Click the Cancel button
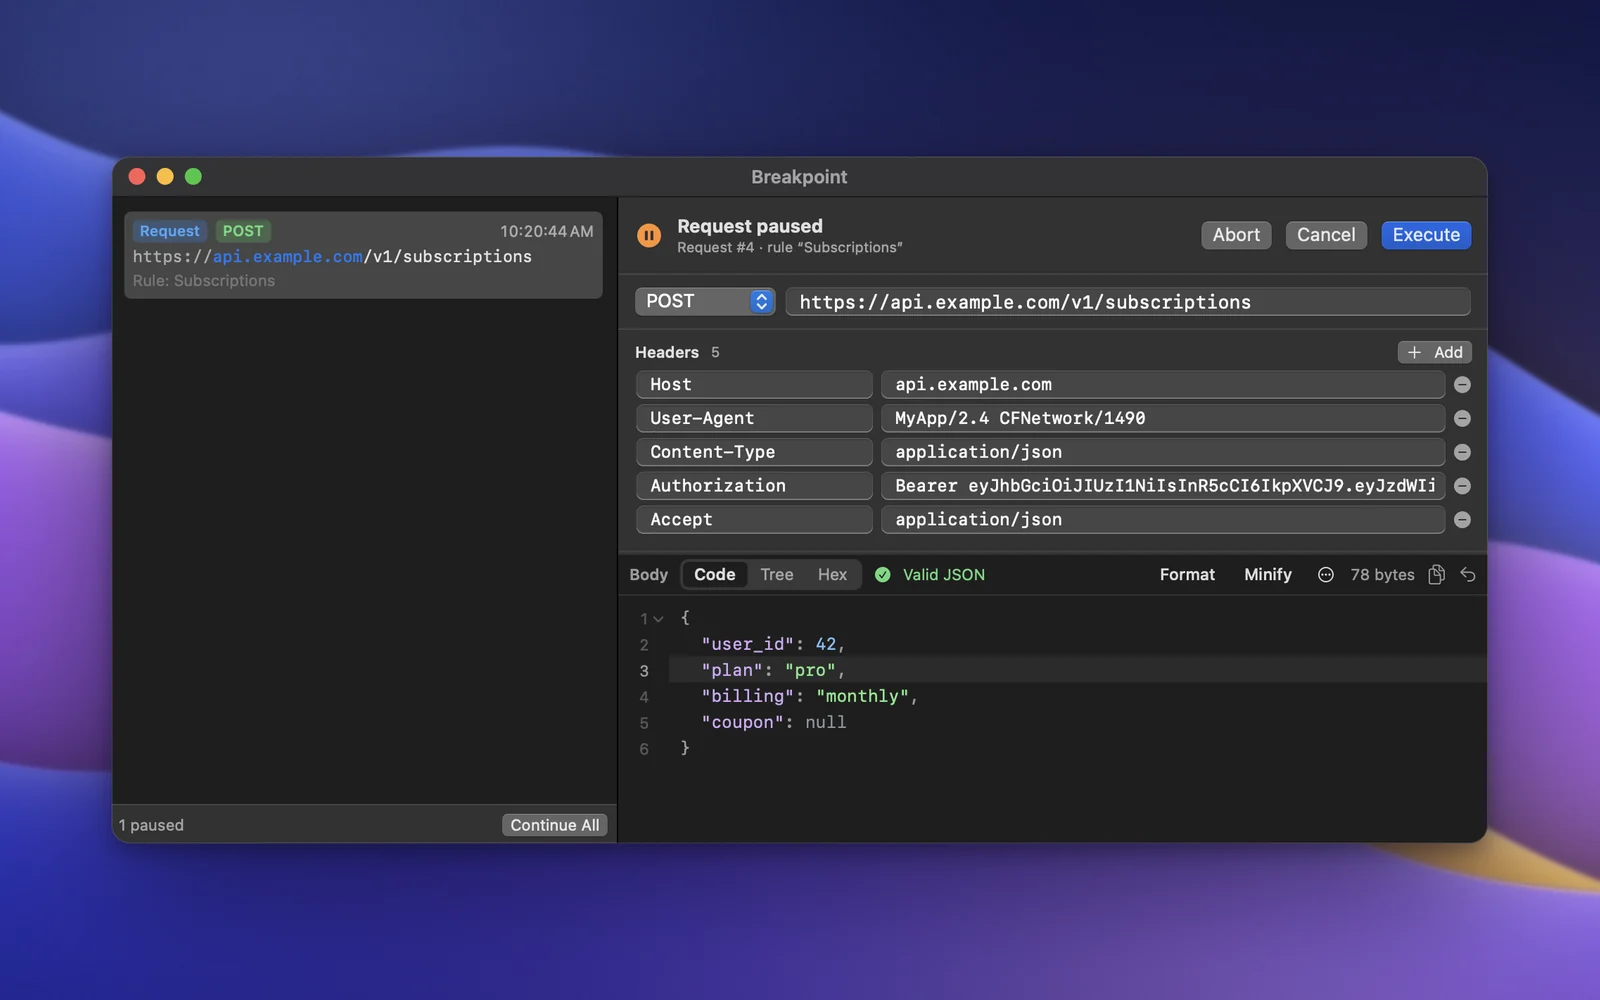1600x1000 pixels. pyautogui.click(x=1326, y=235)
